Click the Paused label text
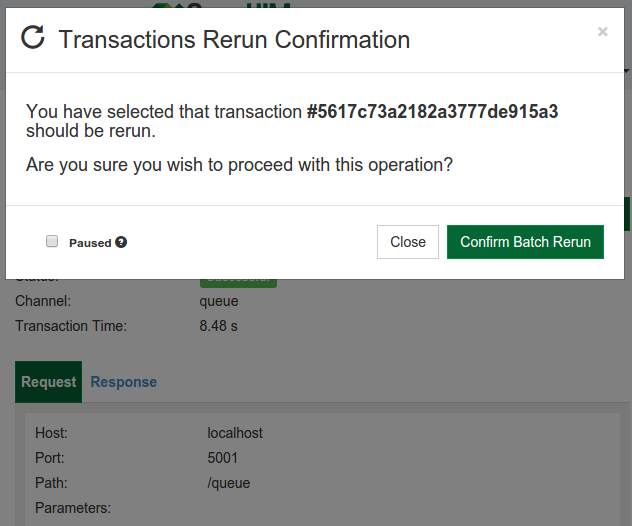The width and height of the screenshot is (632, 526). point(90,243)
